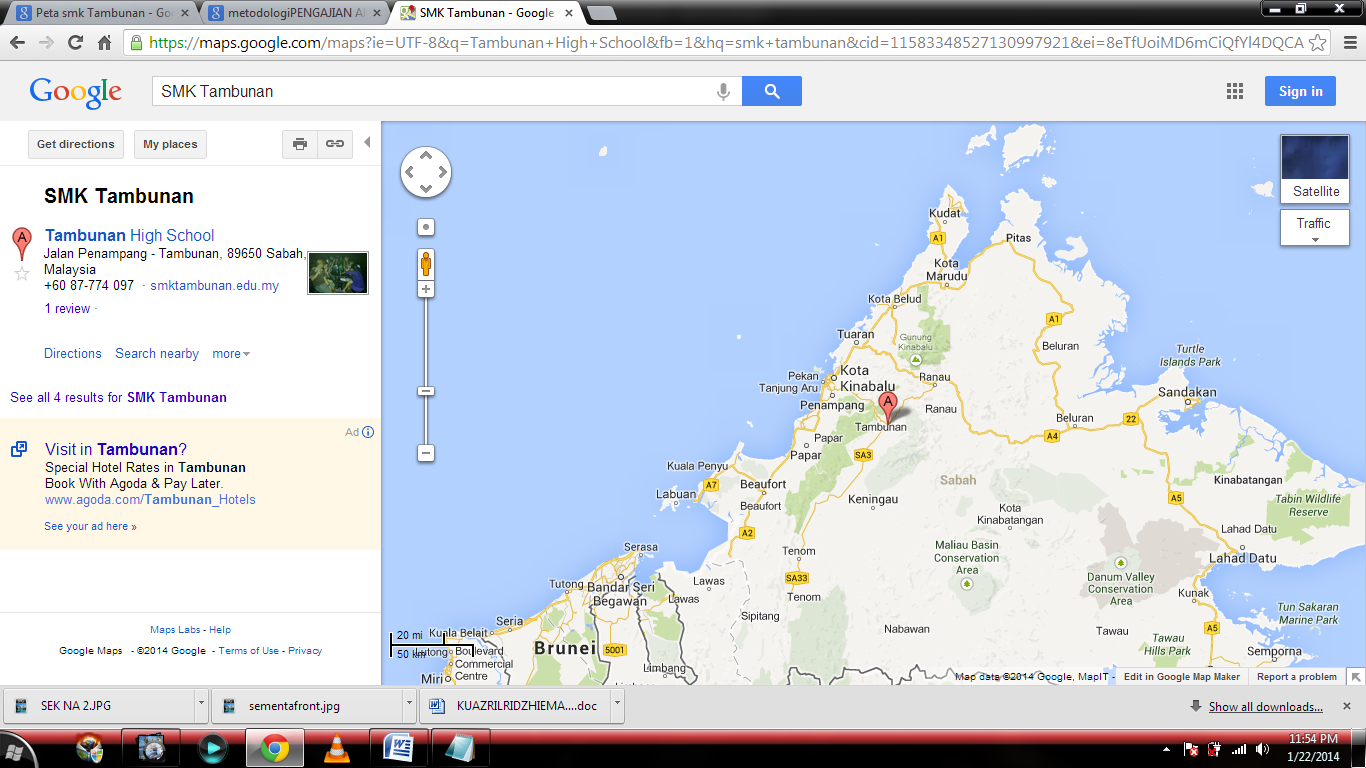Click the microphone voice search icon
The image size is (1366, 768).
723,91
